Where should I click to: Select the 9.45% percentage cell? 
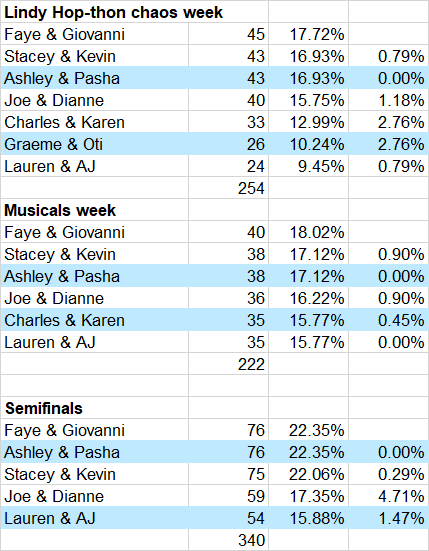[308, 166]
